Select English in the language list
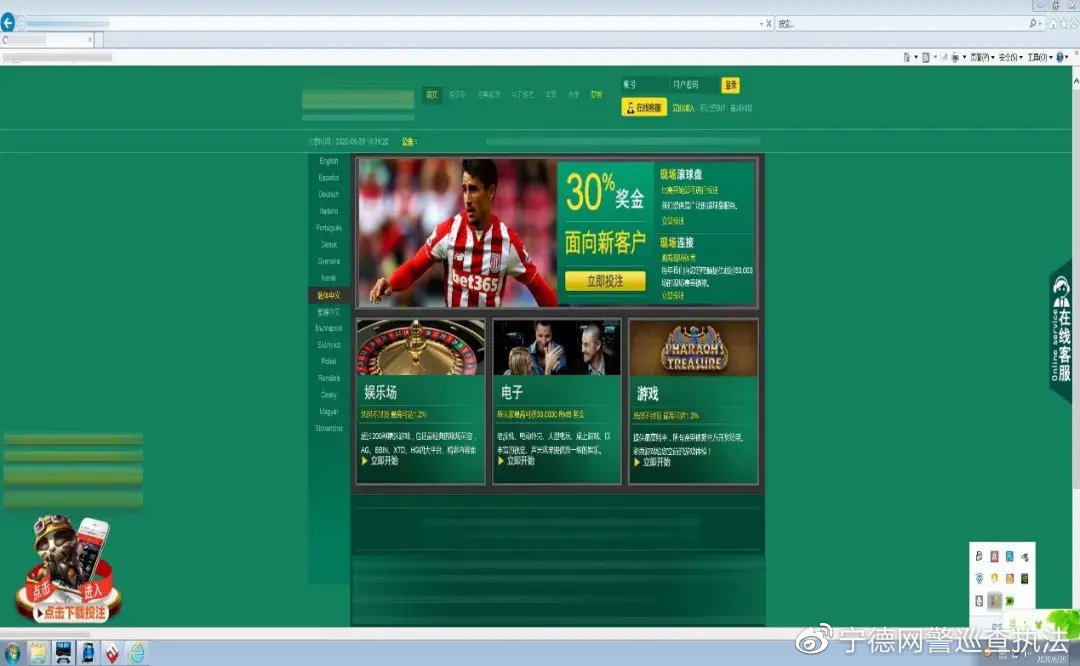1080x666 pixels. pos(329,160)
